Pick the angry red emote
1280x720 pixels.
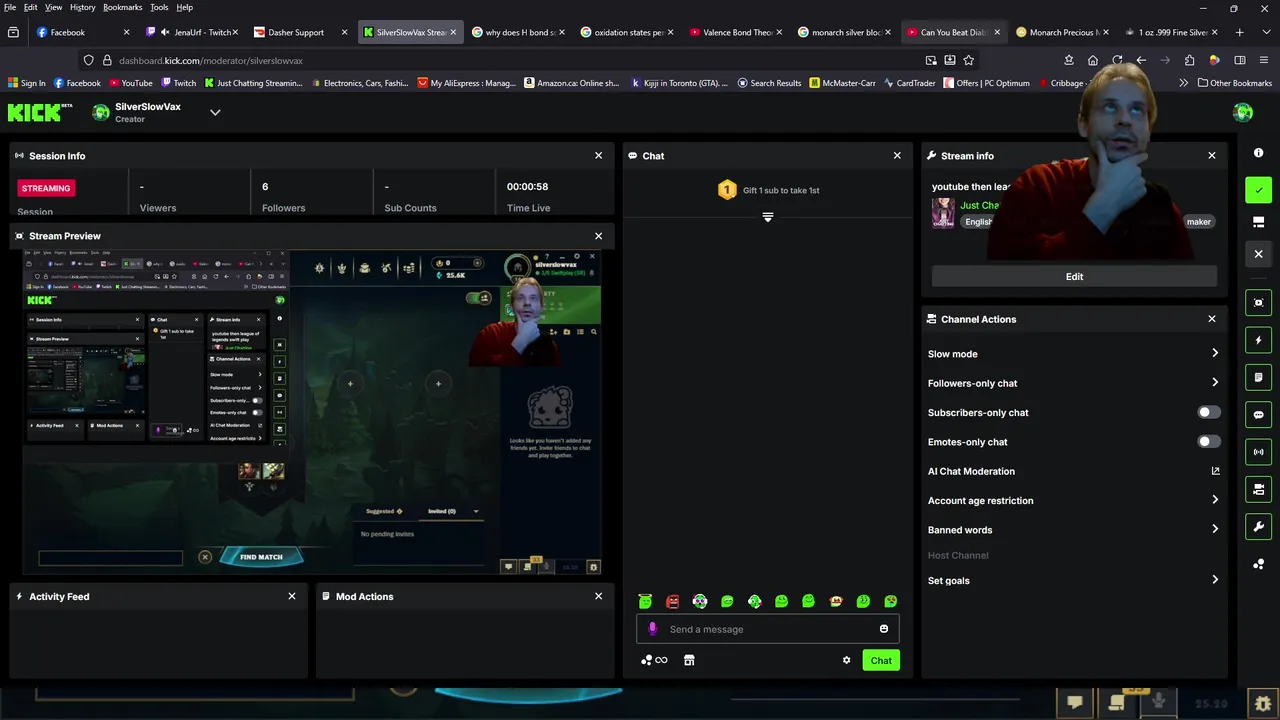(x=673, y=601)
